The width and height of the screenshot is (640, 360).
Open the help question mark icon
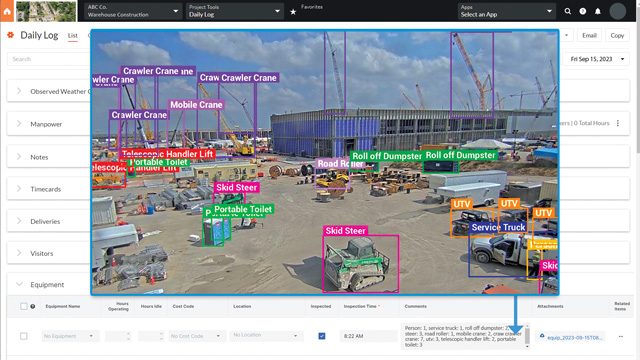click(583, 11)
